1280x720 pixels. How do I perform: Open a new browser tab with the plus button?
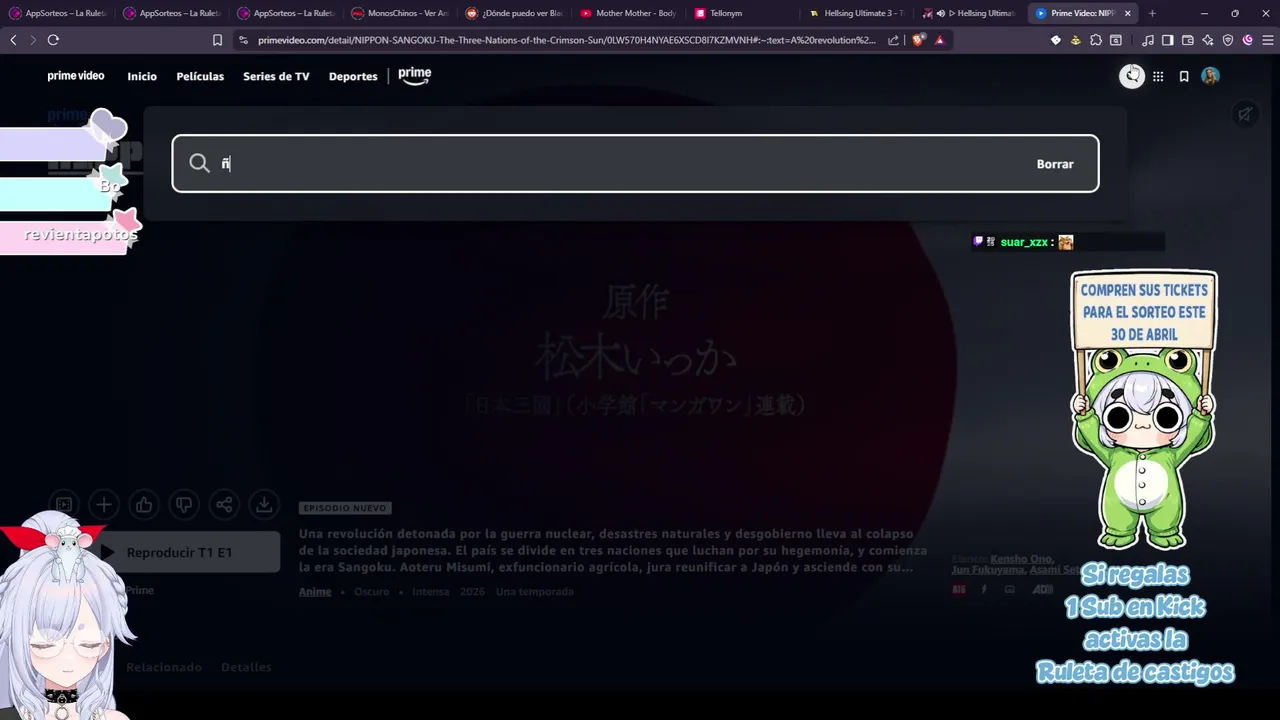[1152, 13]
